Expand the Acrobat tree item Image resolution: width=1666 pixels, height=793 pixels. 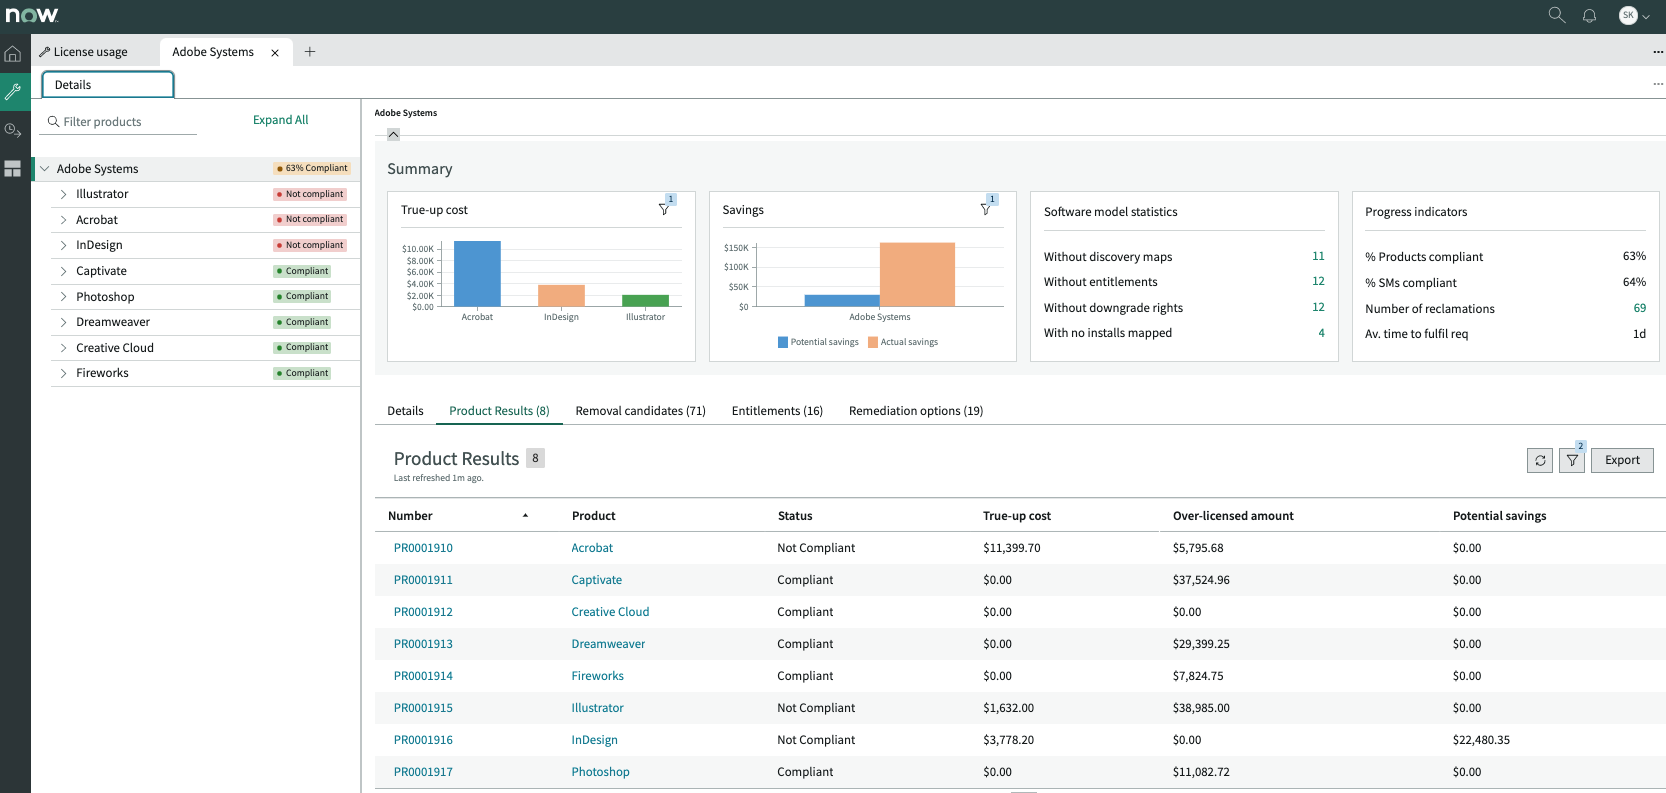(63, 220)
